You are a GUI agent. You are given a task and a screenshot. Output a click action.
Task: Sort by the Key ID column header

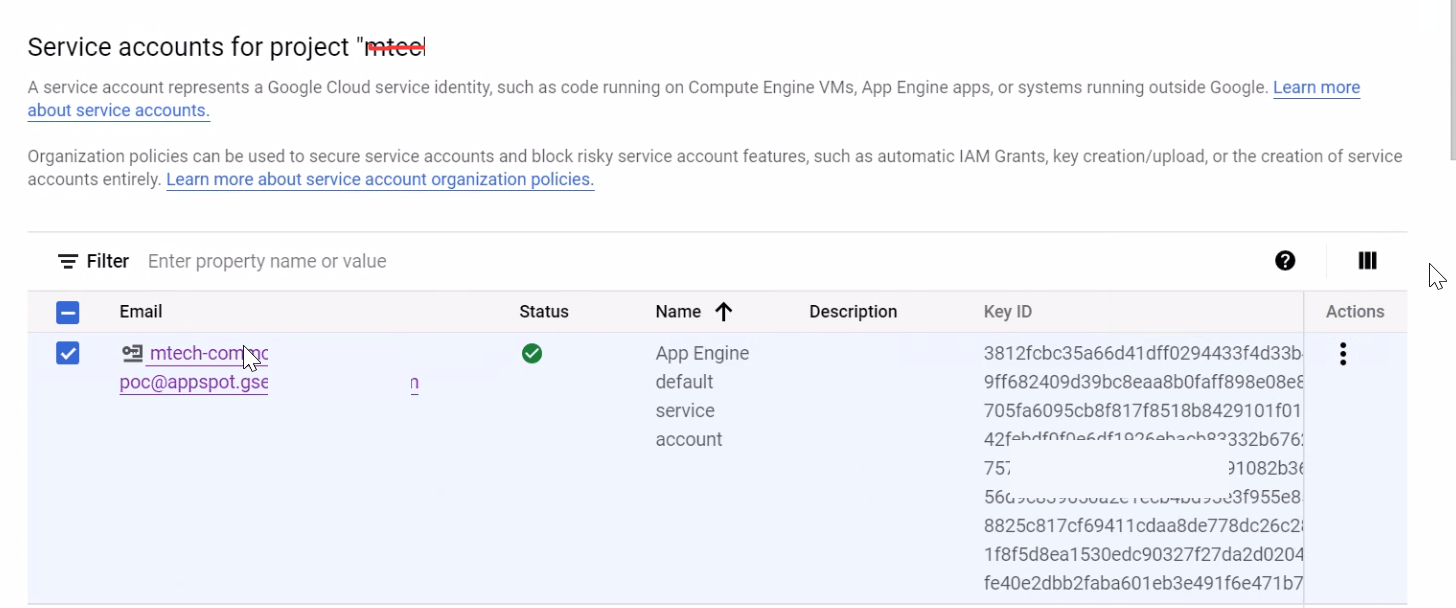coord(1007,311)
